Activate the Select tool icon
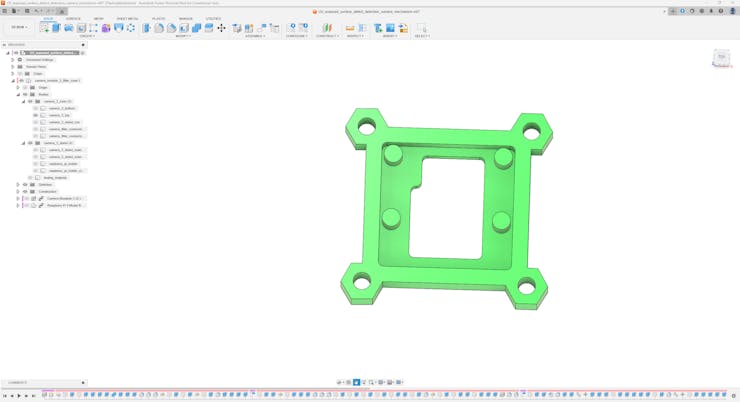Image resolution: width=740 pixels, height=402 pixels. 421,28
